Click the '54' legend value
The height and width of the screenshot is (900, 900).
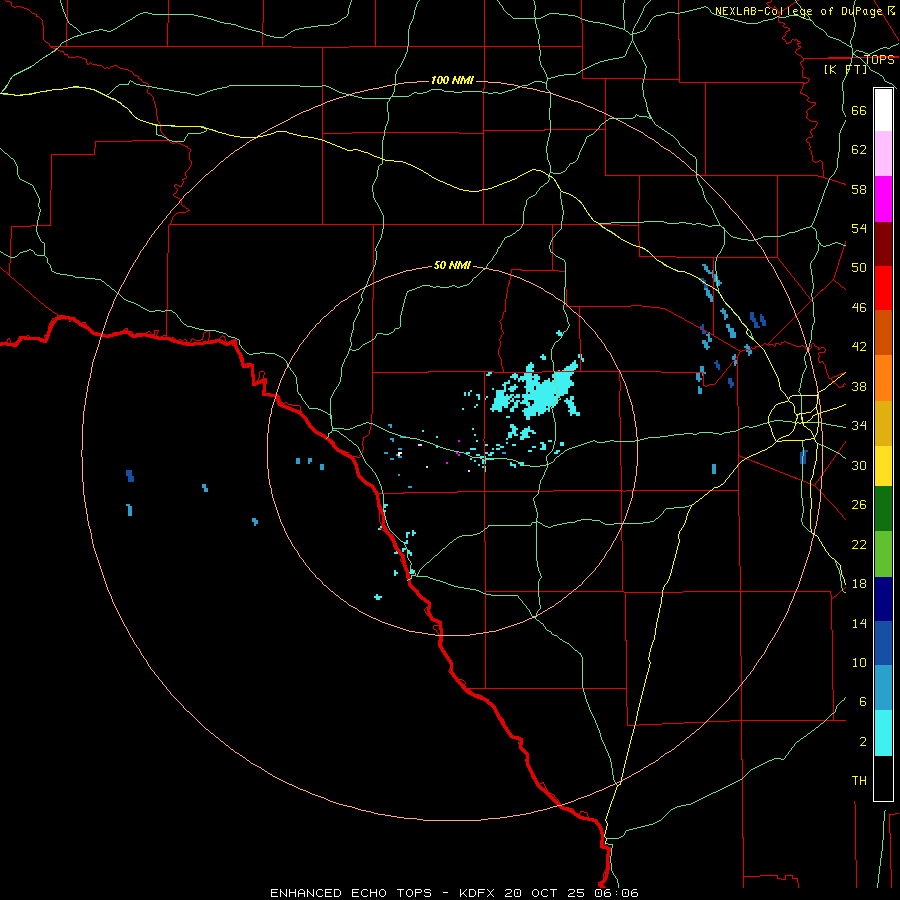(859, 228)
